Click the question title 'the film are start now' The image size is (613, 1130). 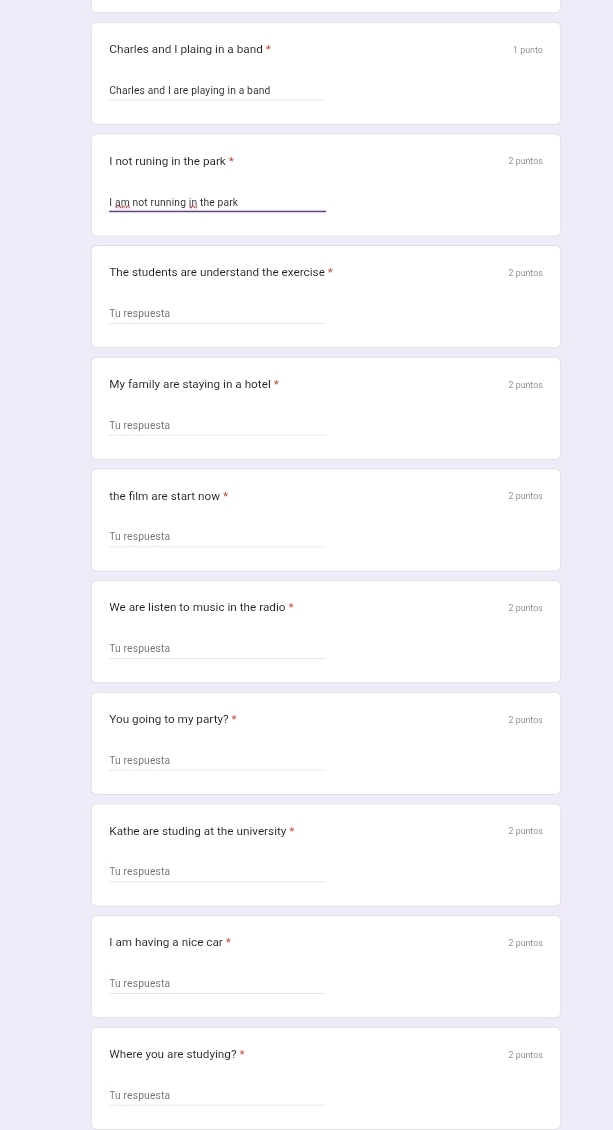[x=164, y=496]
